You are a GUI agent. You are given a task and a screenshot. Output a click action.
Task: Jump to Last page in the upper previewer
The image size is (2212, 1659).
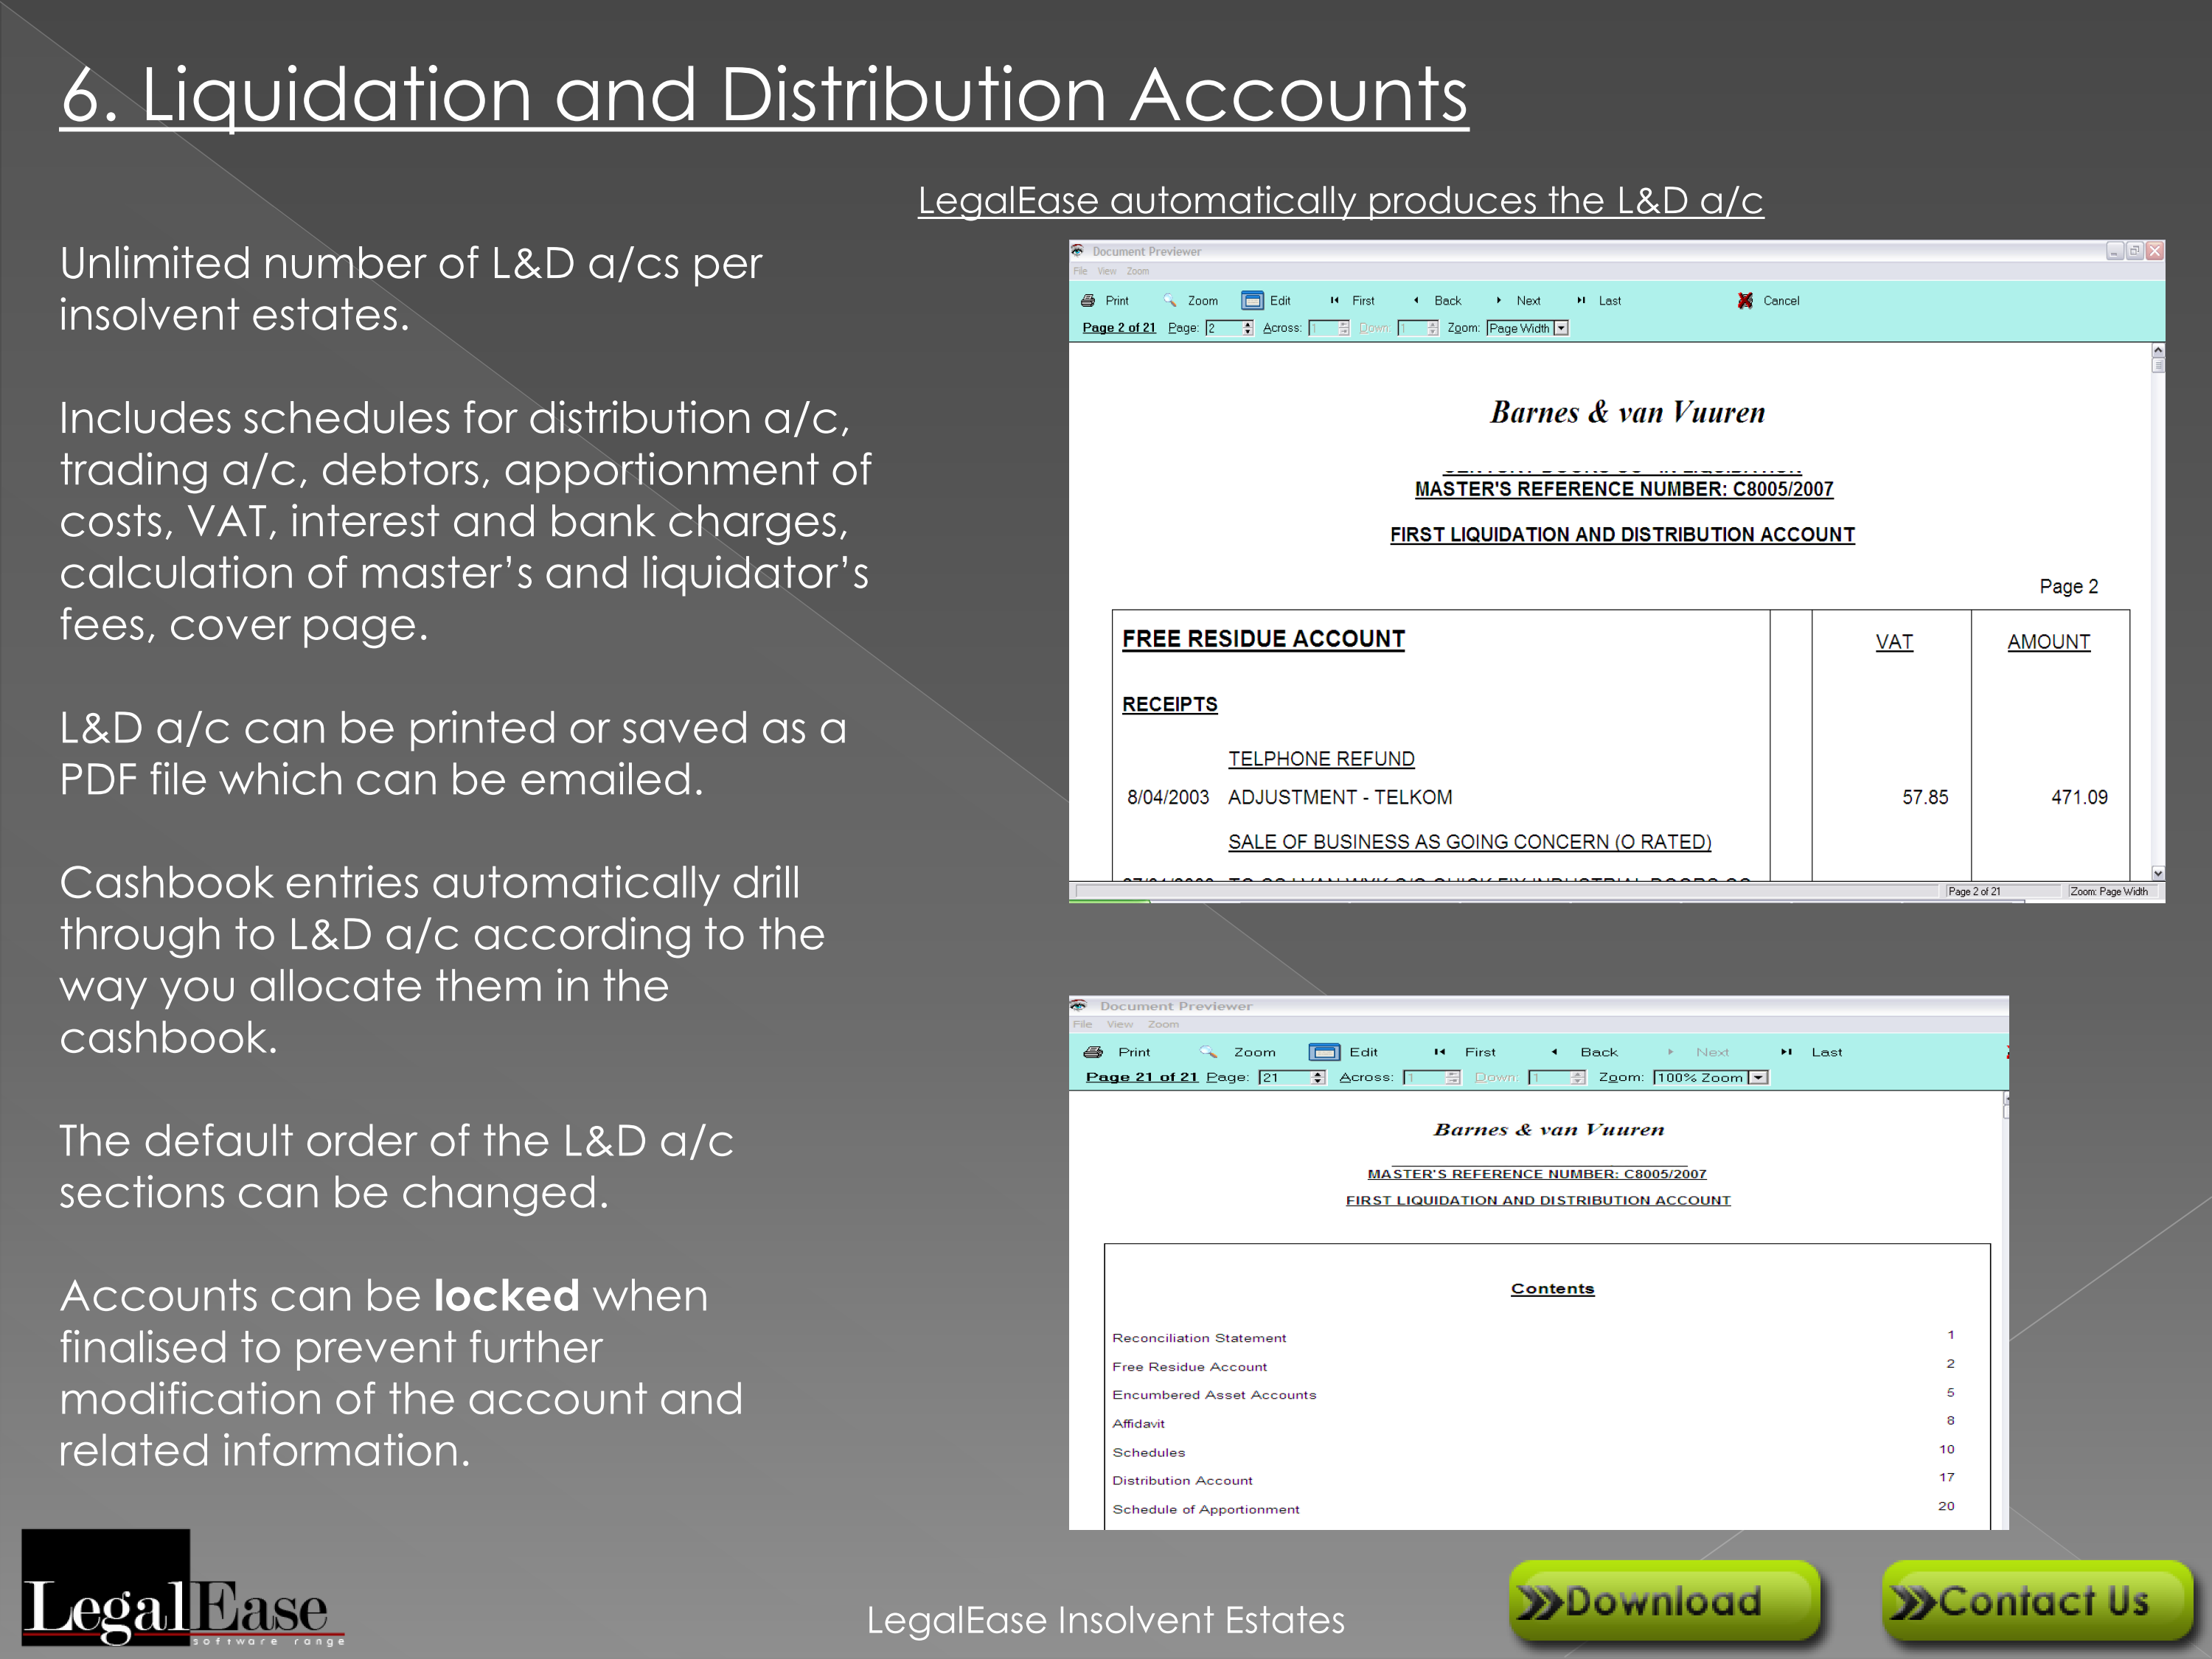click(1581, 300)
